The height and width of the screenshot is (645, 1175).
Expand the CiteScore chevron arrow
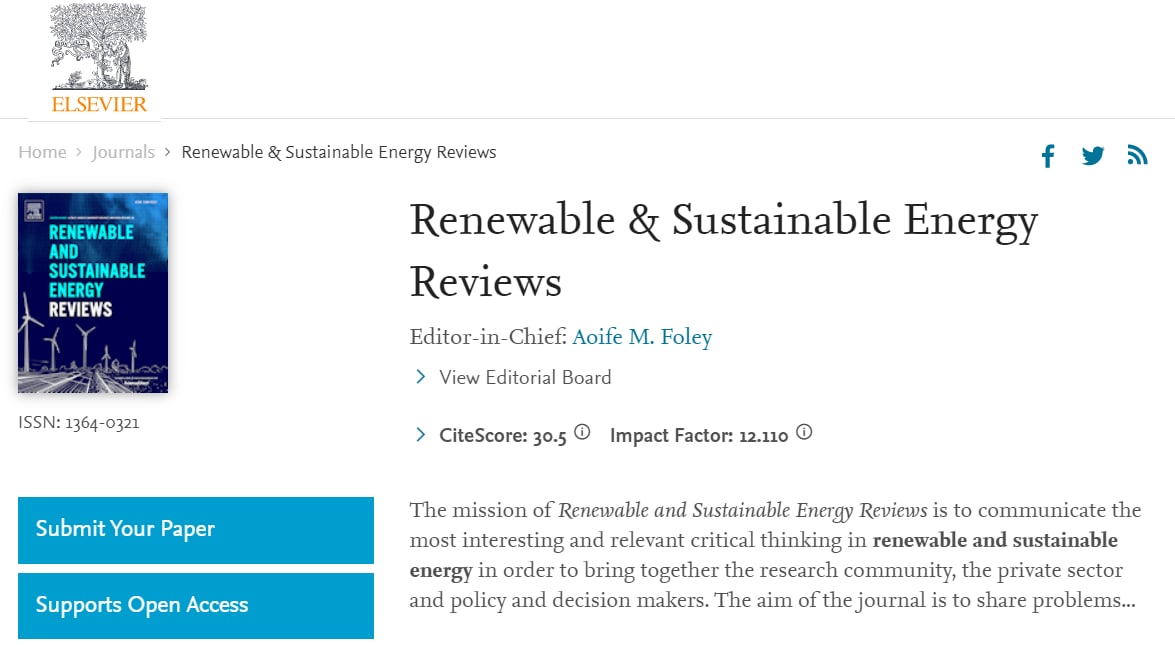coord(421,435)
